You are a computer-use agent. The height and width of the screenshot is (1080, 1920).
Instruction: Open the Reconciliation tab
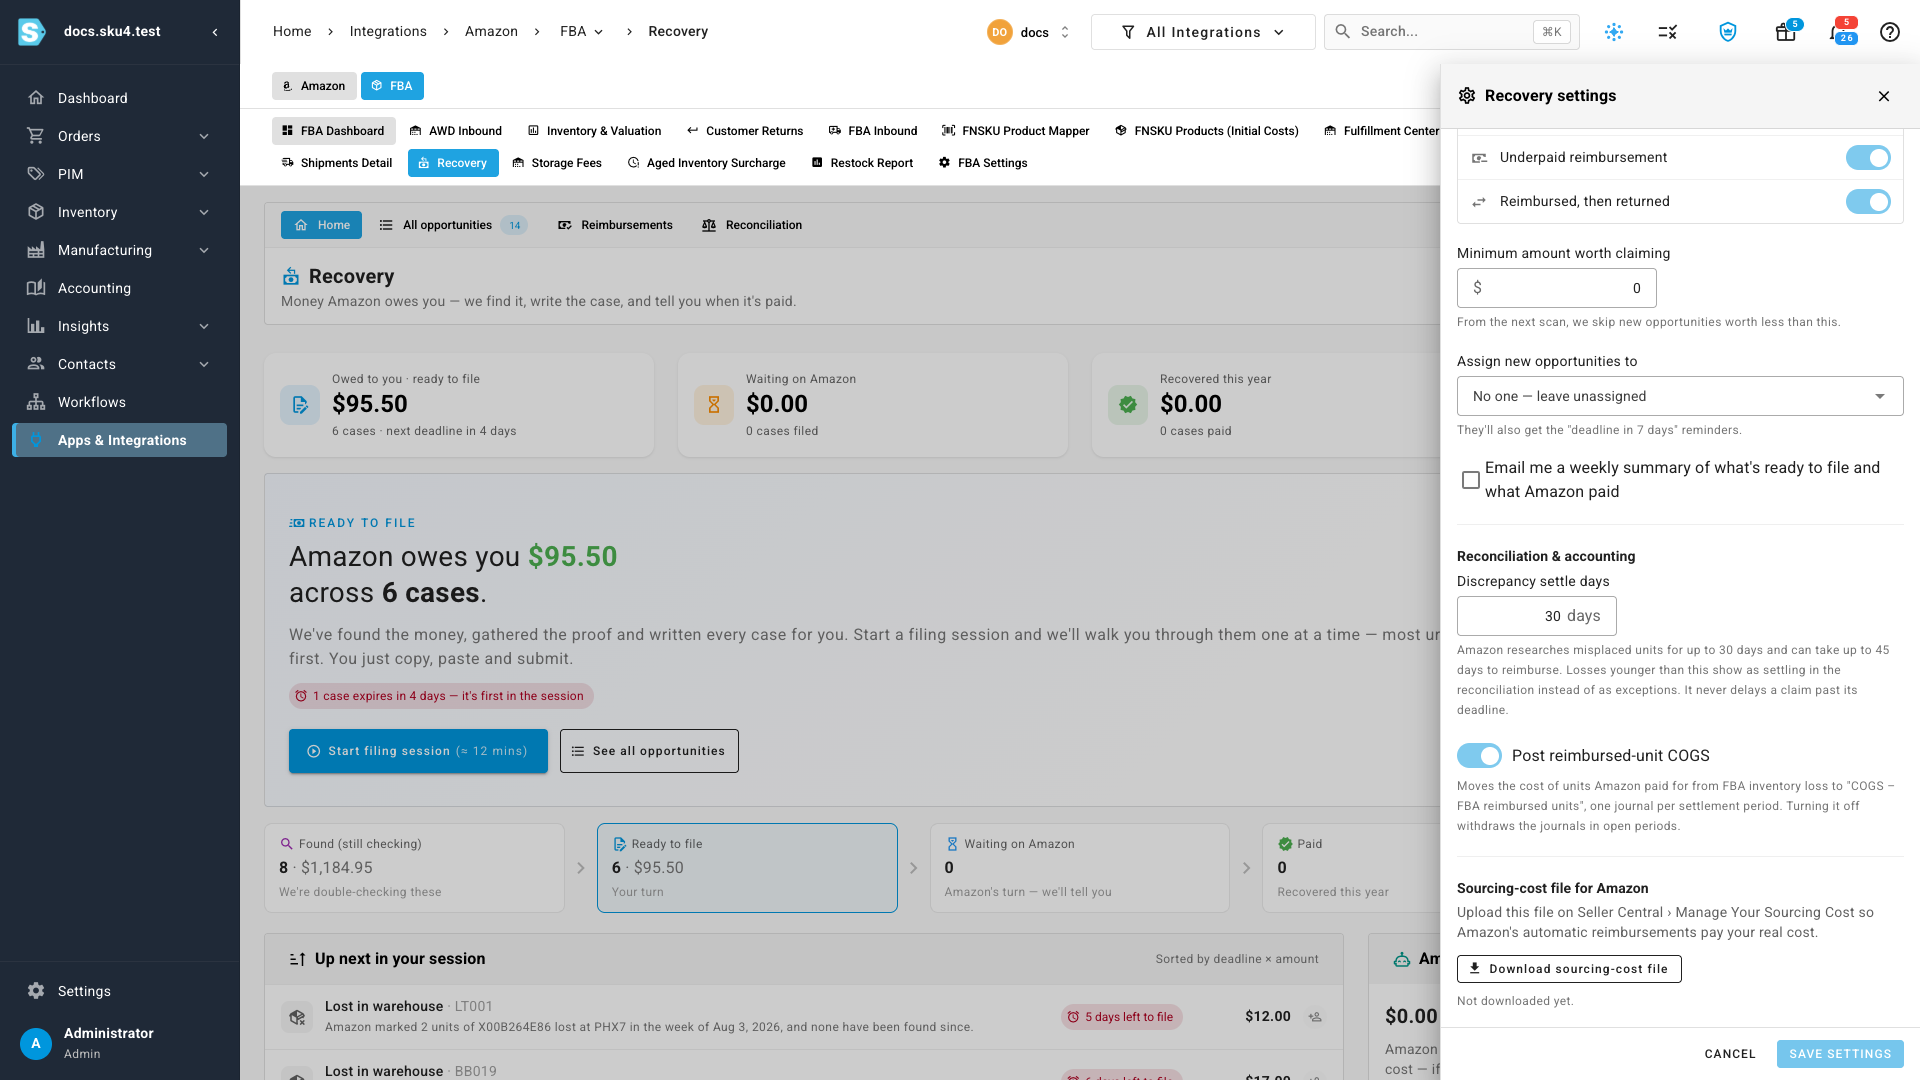752,225
